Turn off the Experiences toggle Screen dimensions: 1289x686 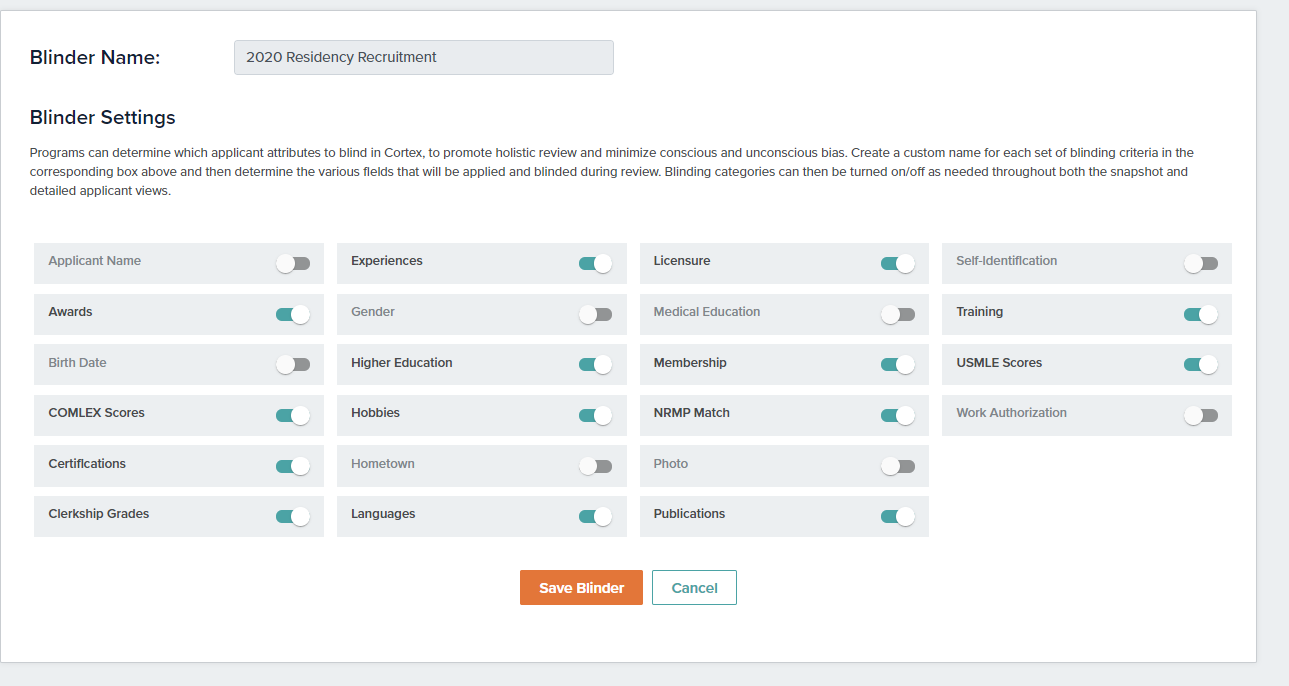click(596, 263)
